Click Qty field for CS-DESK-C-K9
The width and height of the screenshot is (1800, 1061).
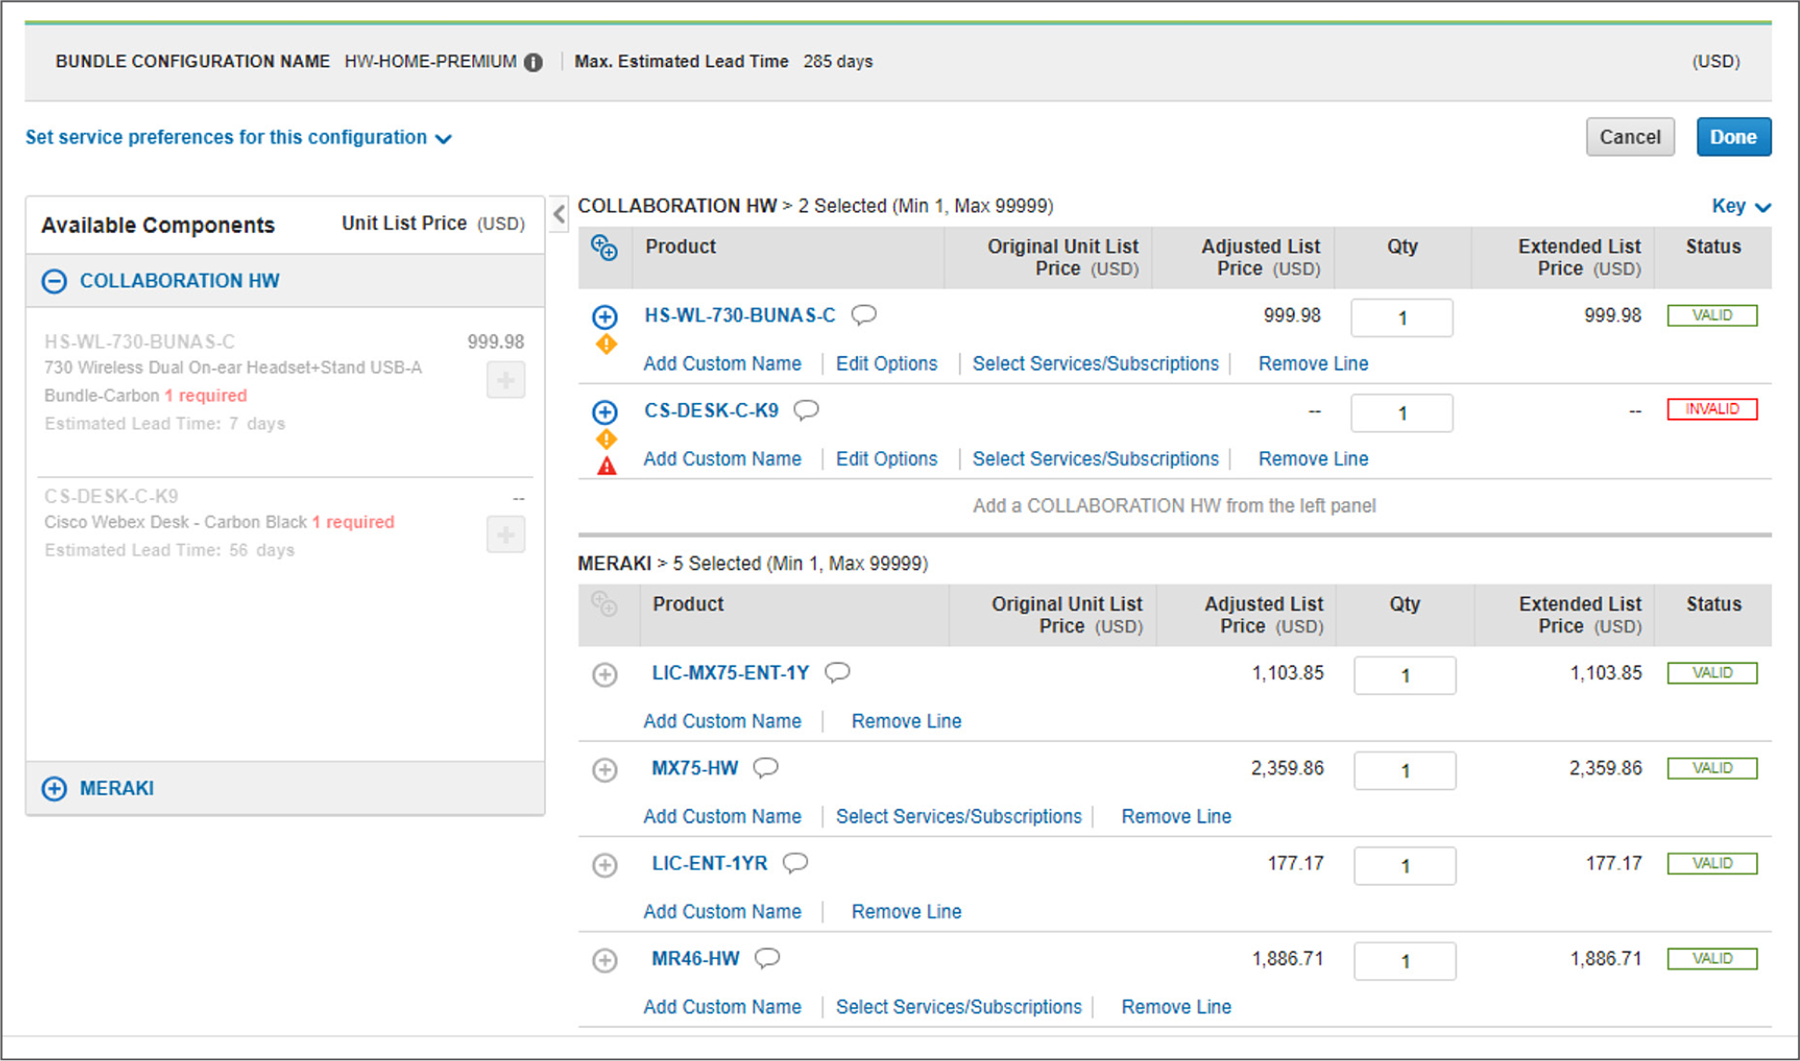click(1402, 413)
